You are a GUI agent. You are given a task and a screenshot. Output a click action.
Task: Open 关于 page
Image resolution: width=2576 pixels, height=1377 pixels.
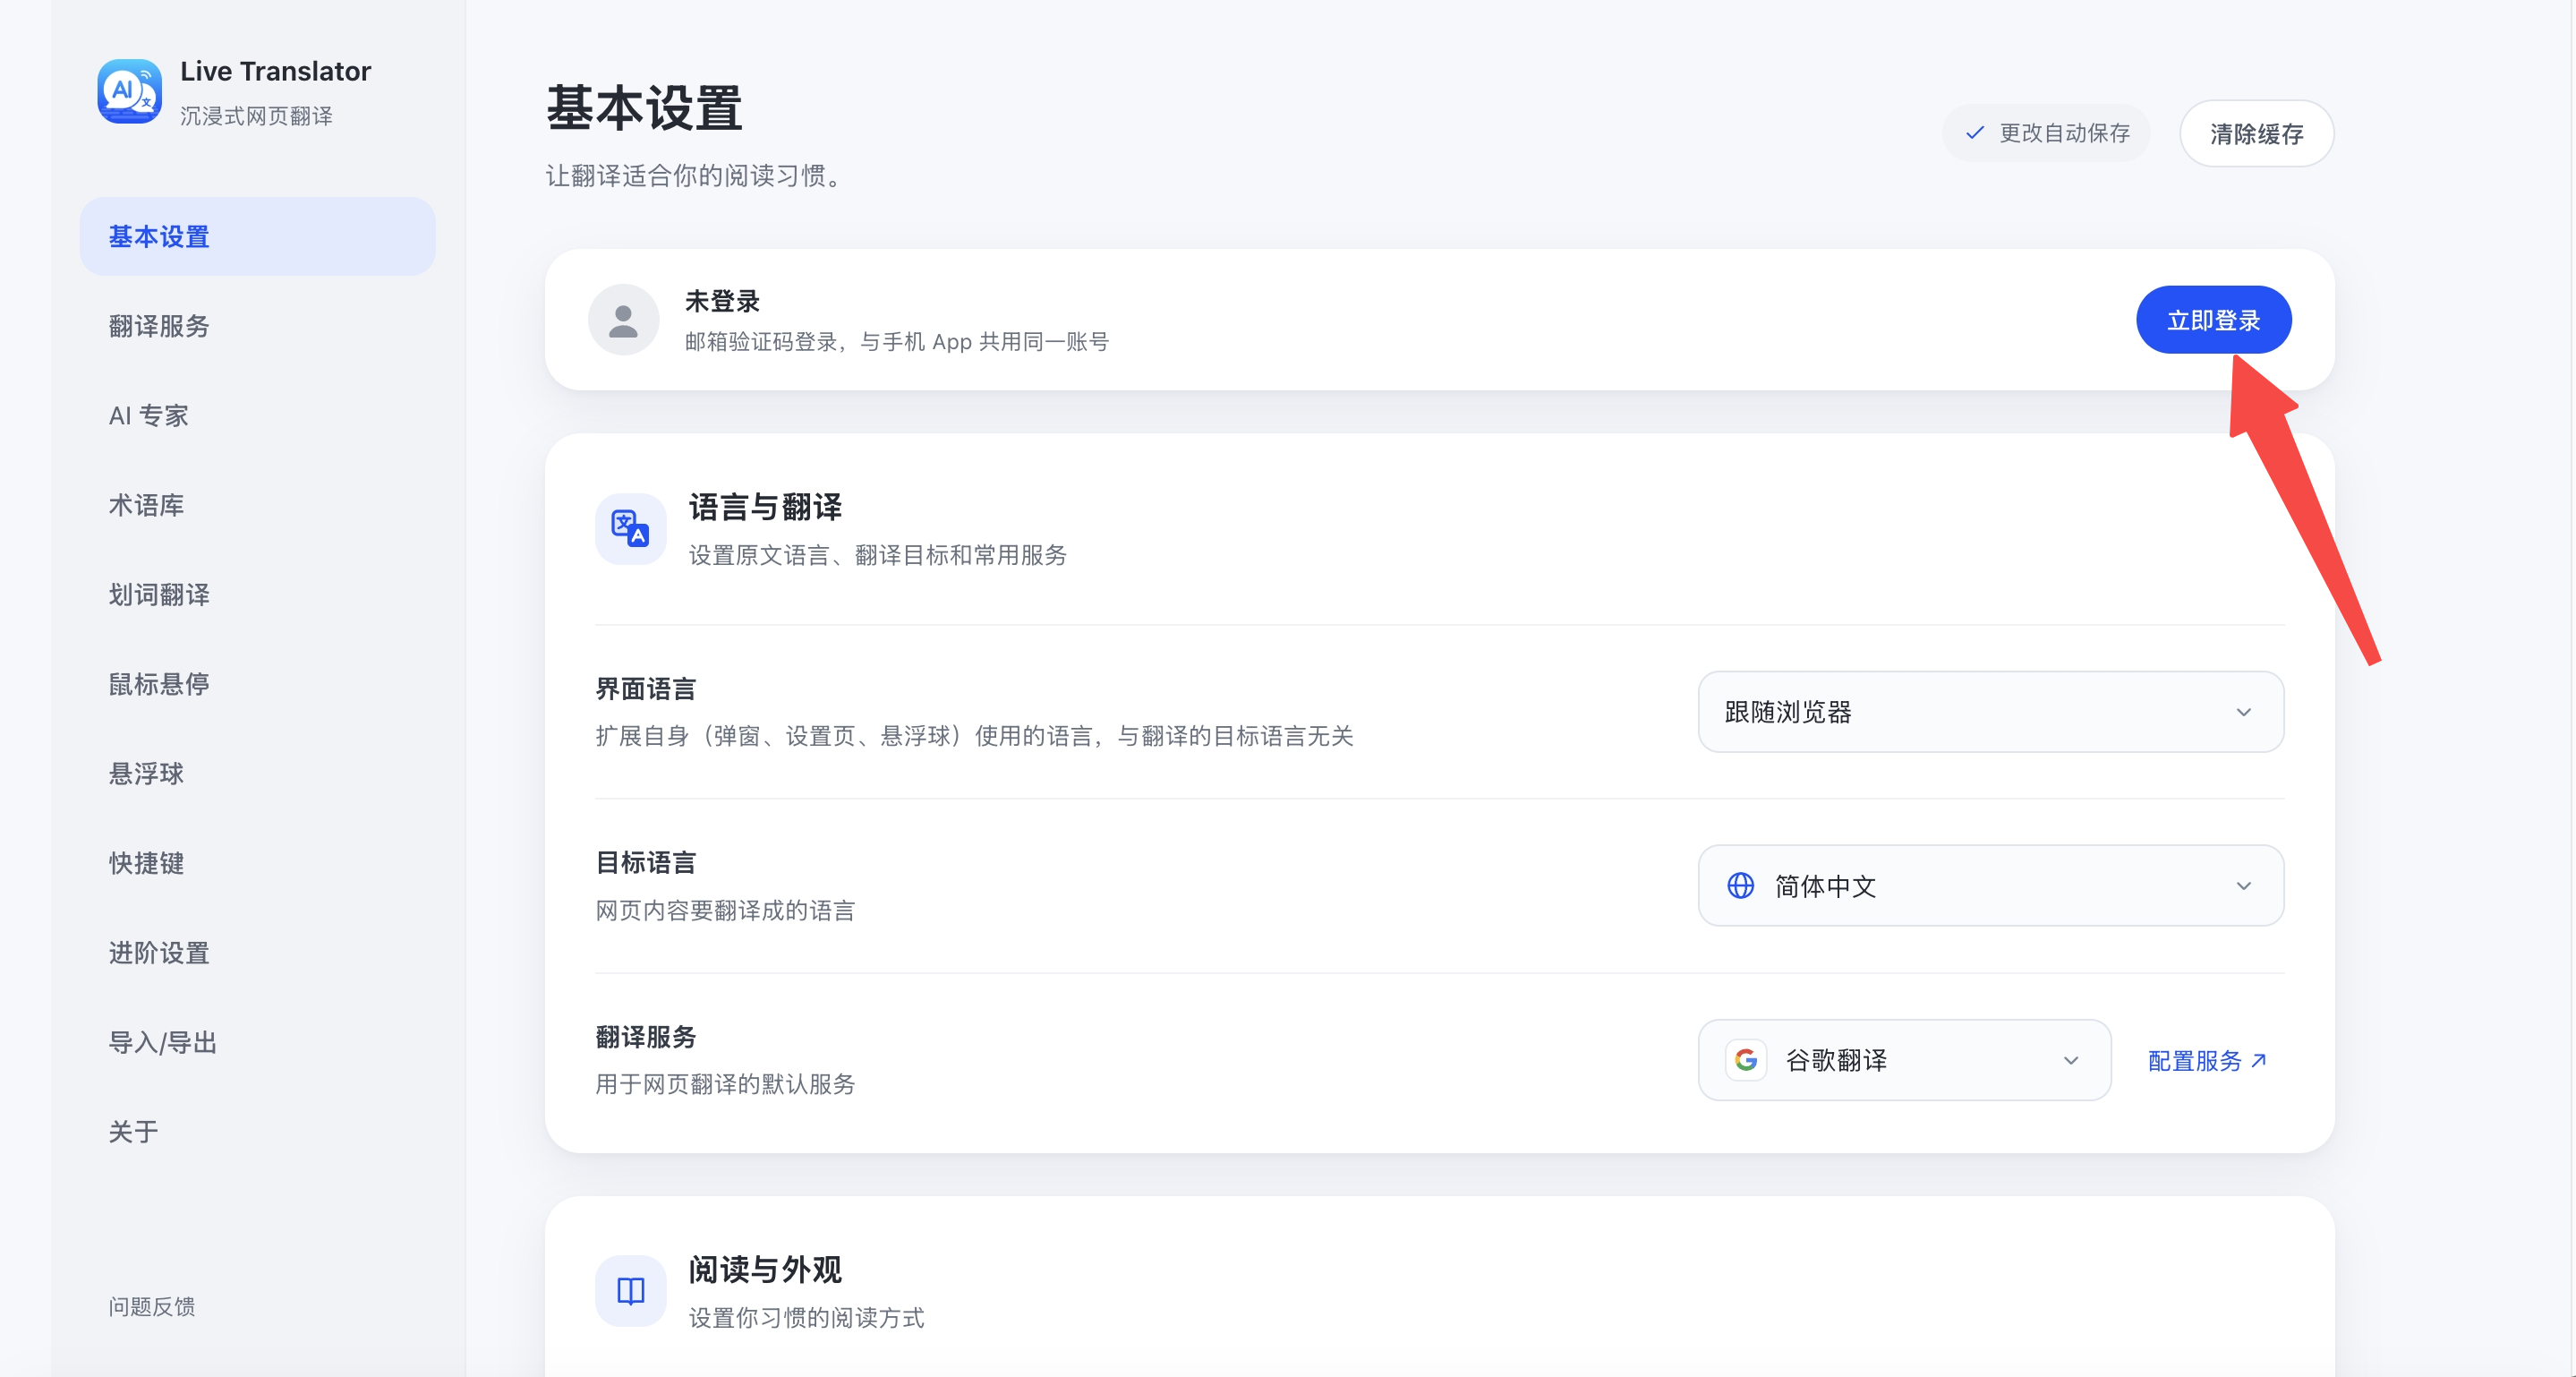(x=258, y=1132)
